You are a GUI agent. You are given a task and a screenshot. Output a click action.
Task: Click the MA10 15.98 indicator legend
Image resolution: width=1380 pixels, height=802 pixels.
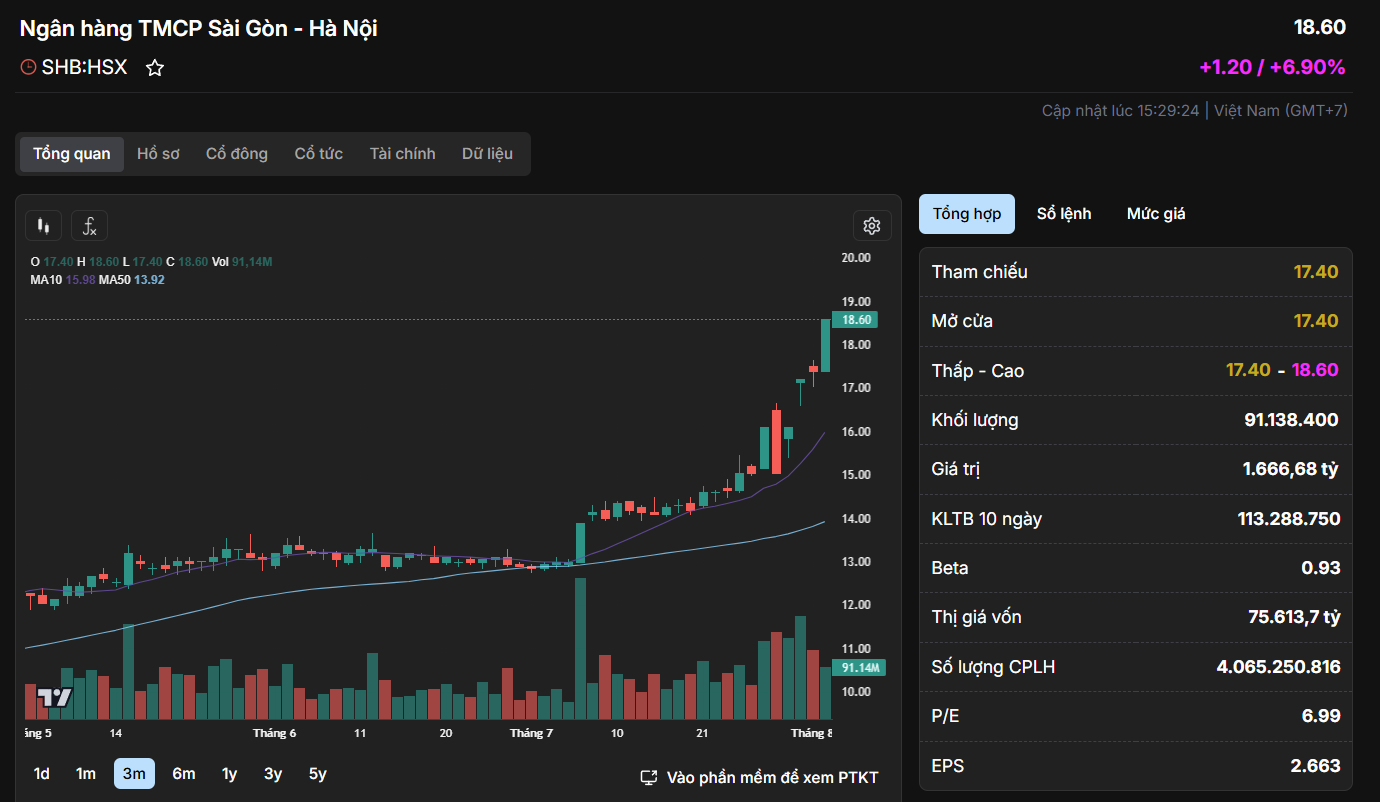62,280
